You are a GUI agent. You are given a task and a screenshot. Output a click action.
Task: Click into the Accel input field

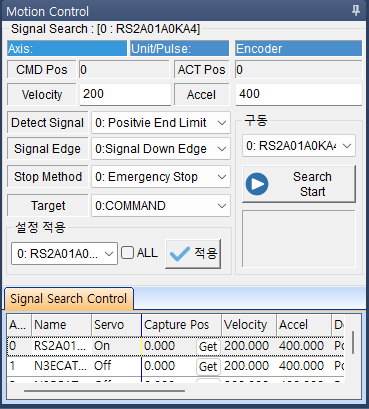(x=299, y=94)
